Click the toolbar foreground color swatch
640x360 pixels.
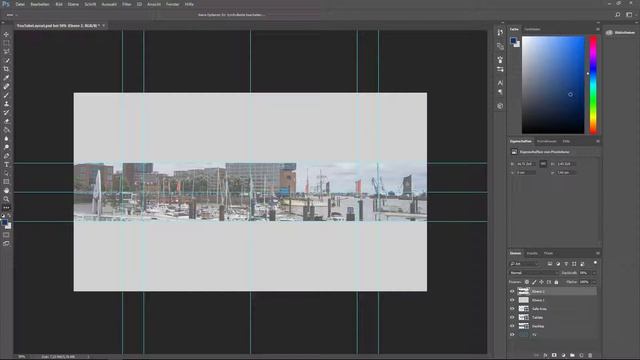coord(4,223)
